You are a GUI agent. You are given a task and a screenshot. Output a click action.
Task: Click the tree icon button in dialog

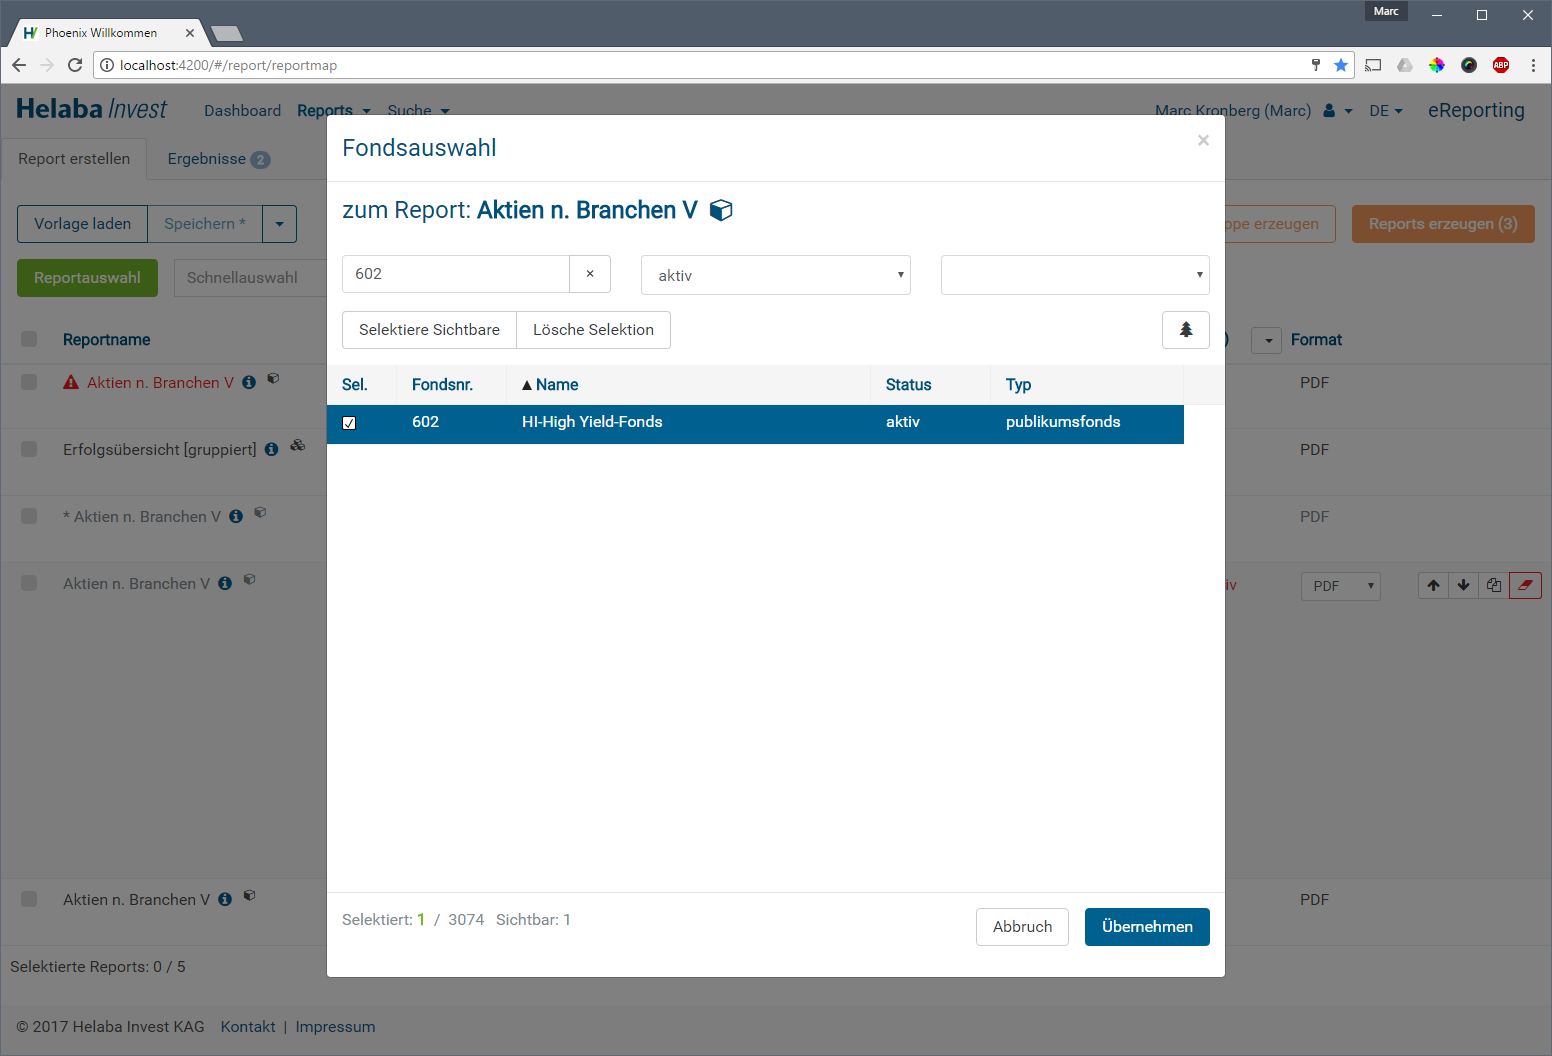pos(1185,330)
